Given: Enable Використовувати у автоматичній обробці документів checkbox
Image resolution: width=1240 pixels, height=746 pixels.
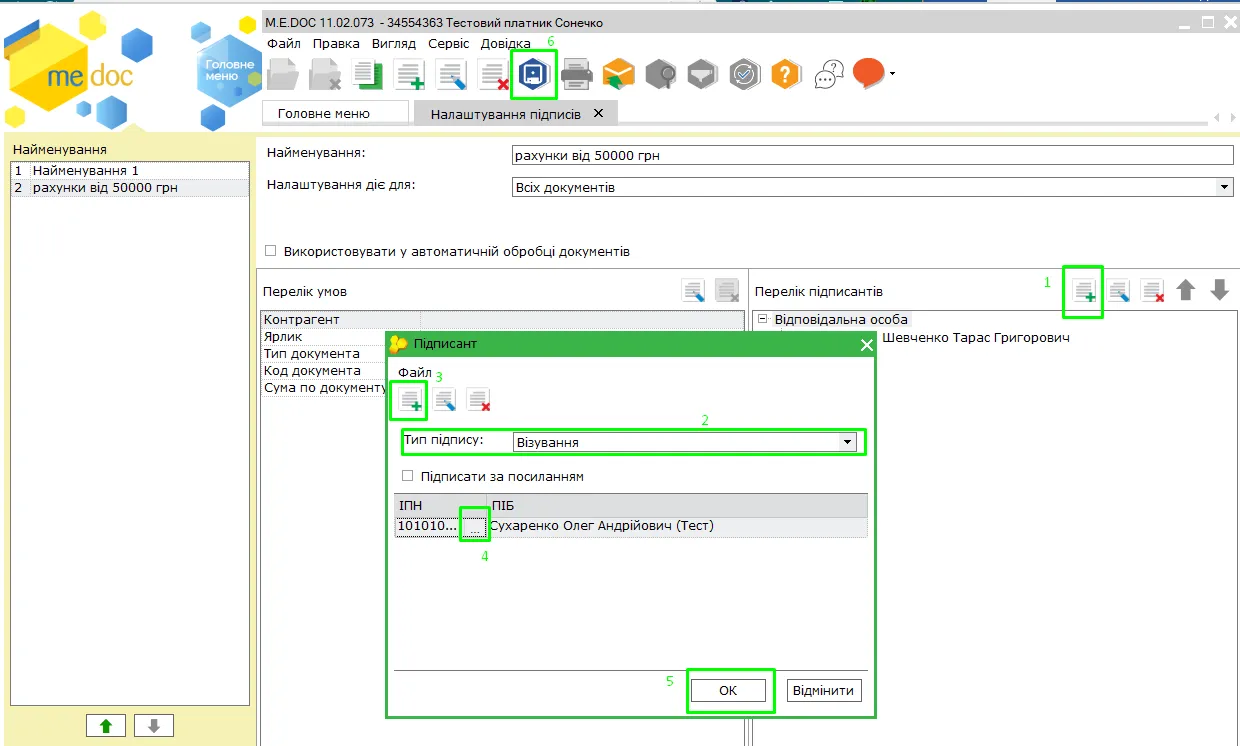Looking at the screenshot, I should (x=270, y=251).
